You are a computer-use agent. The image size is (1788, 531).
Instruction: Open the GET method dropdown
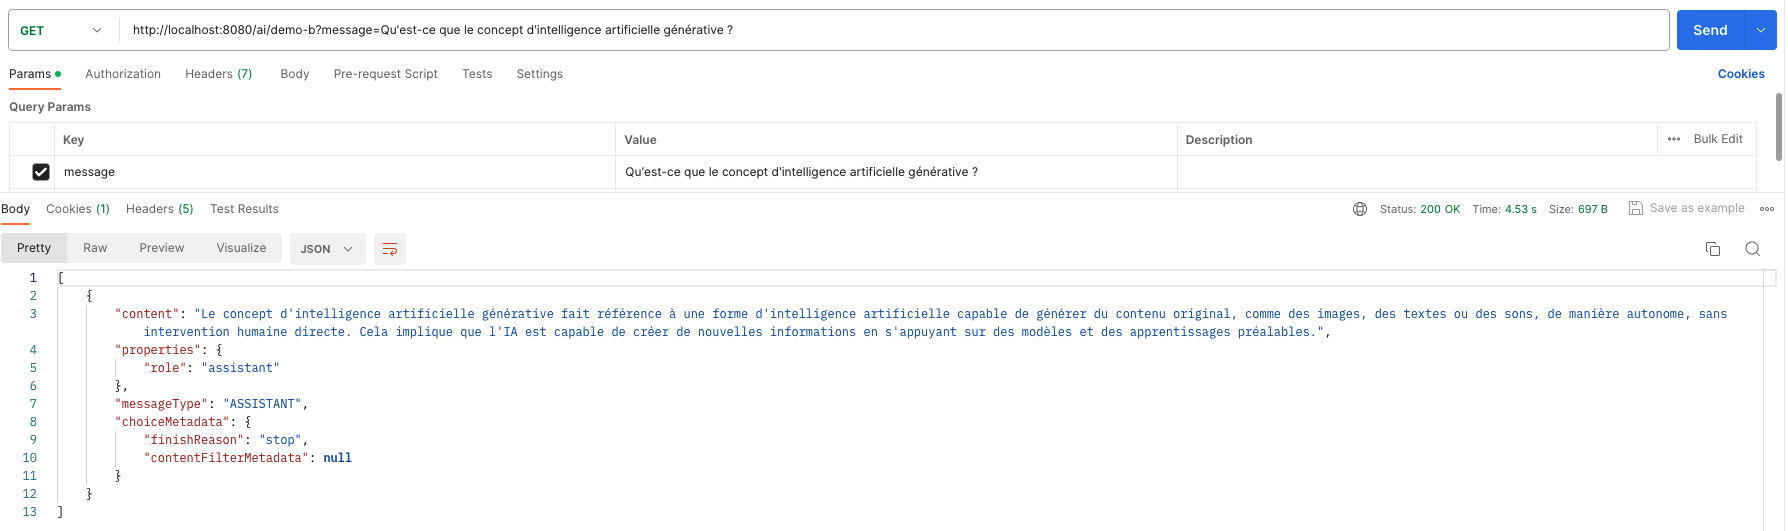[x=61, y=30]
